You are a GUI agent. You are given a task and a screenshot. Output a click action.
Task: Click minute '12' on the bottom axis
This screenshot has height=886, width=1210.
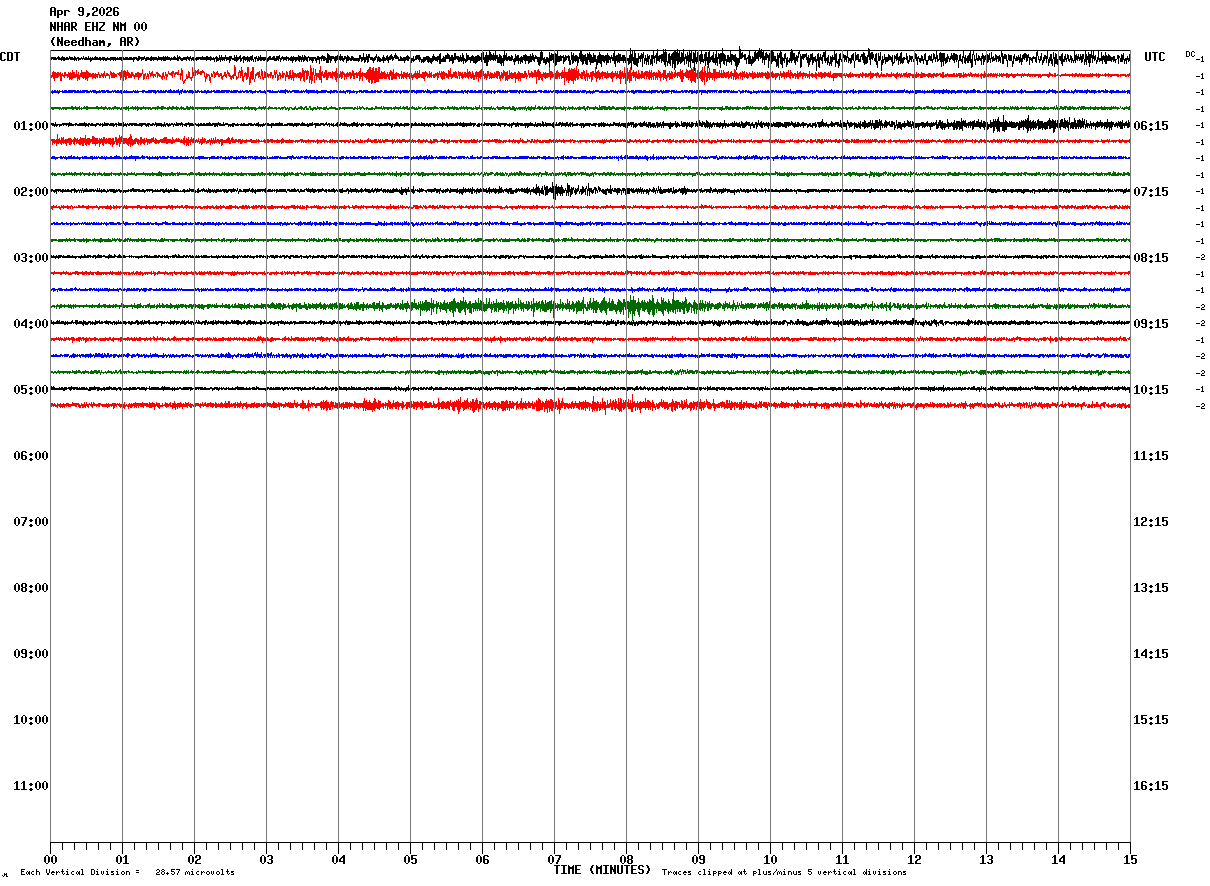point(914,860)
